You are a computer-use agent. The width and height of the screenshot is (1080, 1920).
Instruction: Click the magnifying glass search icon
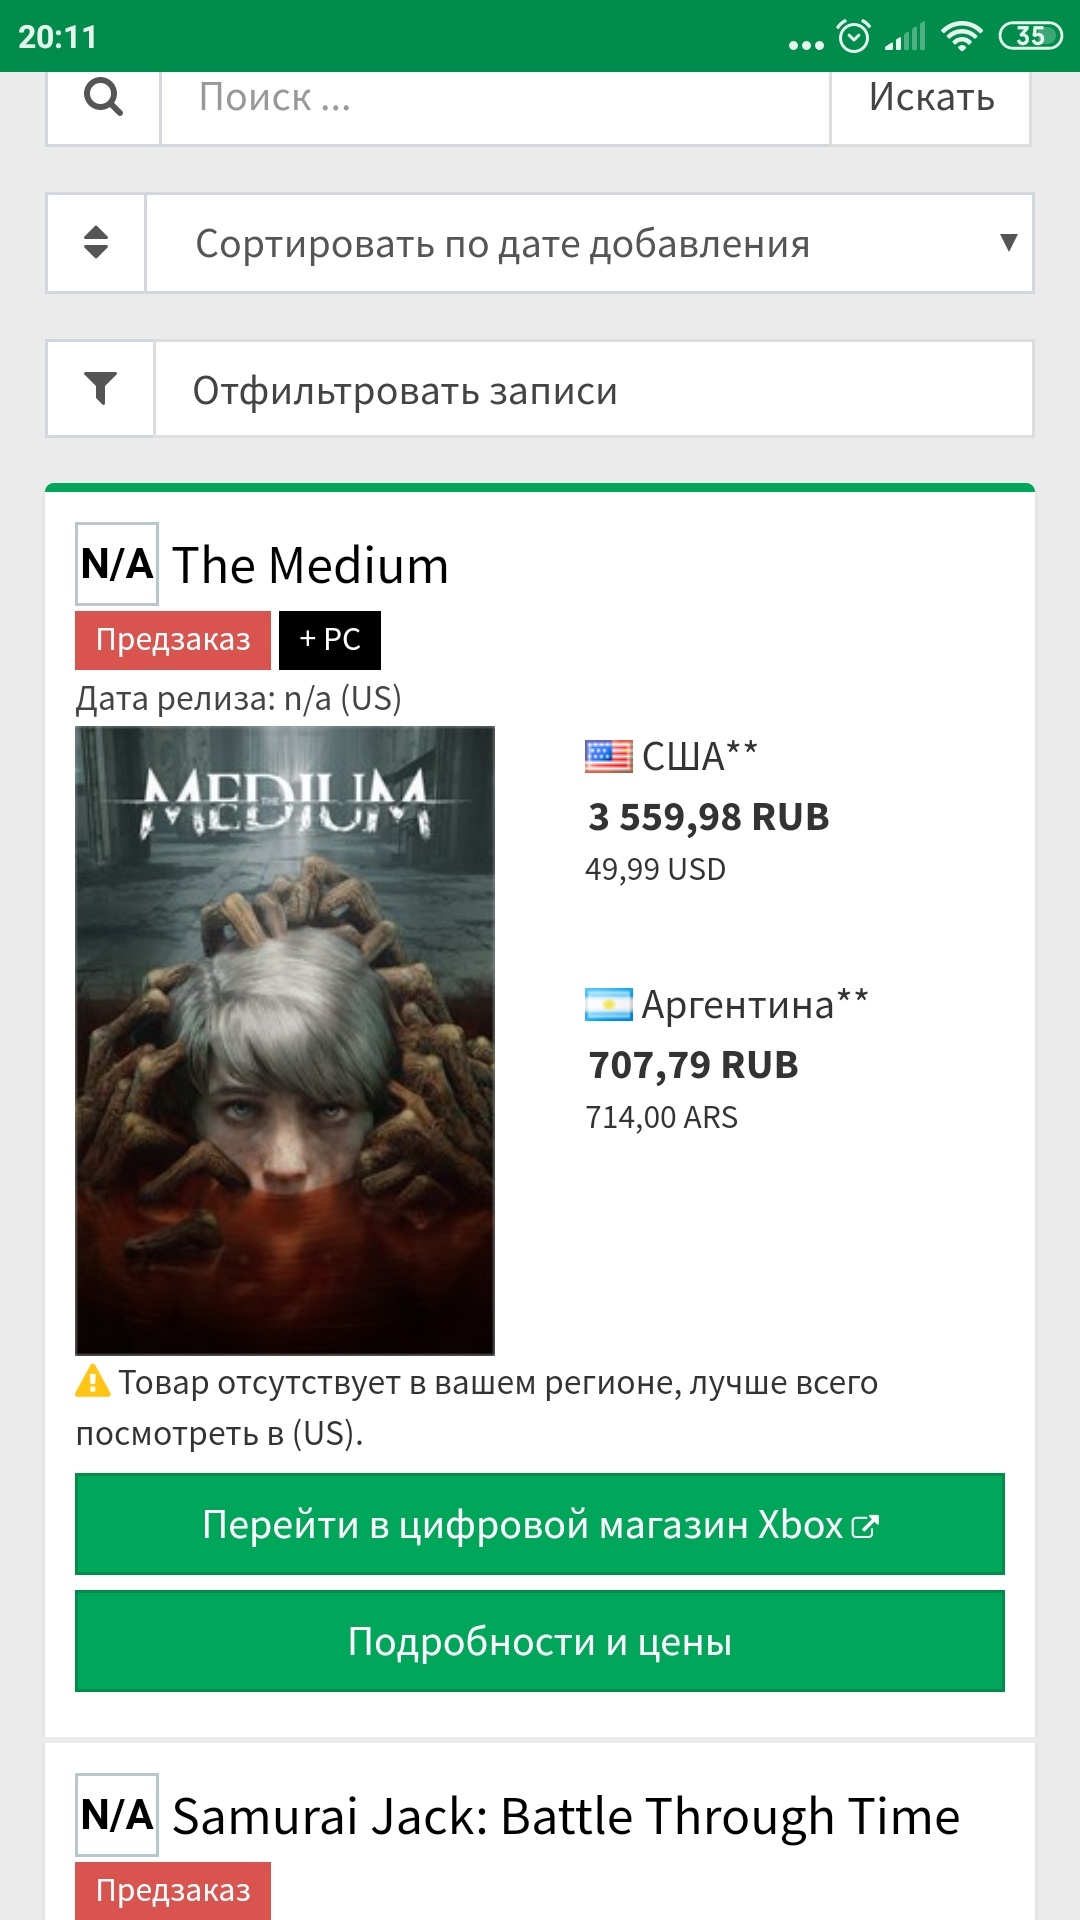point(103,98)
